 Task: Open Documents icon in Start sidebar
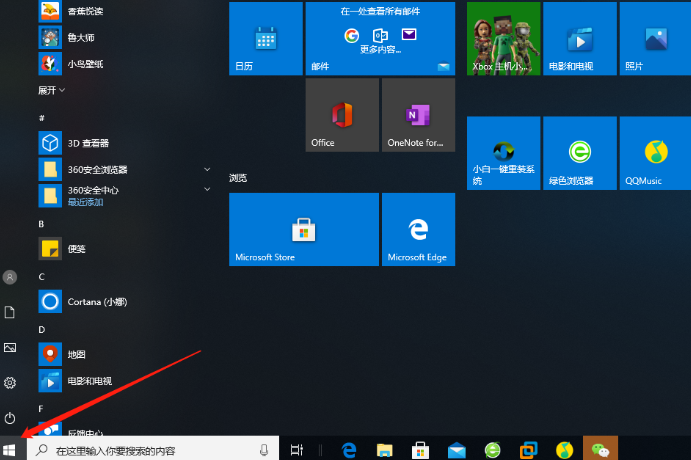(10, 312)
